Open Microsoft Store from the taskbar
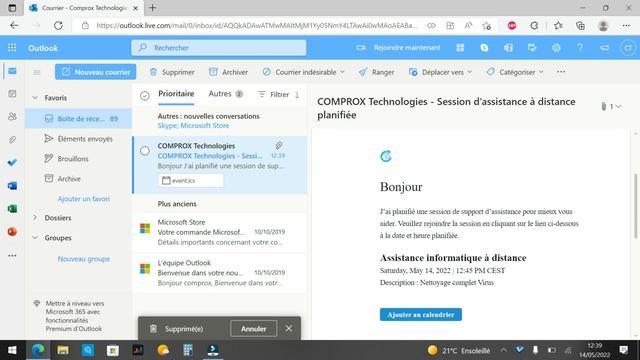640x360 pixels. (x=113, y=350)
